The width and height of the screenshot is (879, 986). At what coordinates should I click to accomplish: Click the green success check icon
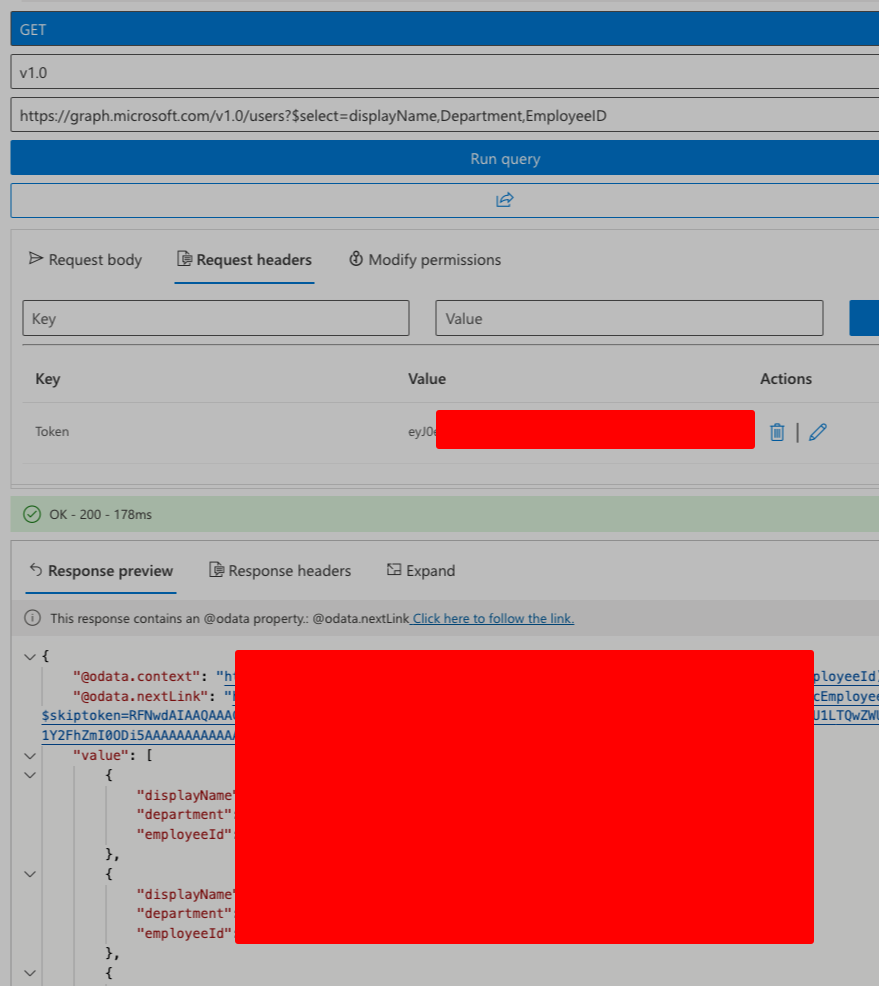tap(32, 514)
